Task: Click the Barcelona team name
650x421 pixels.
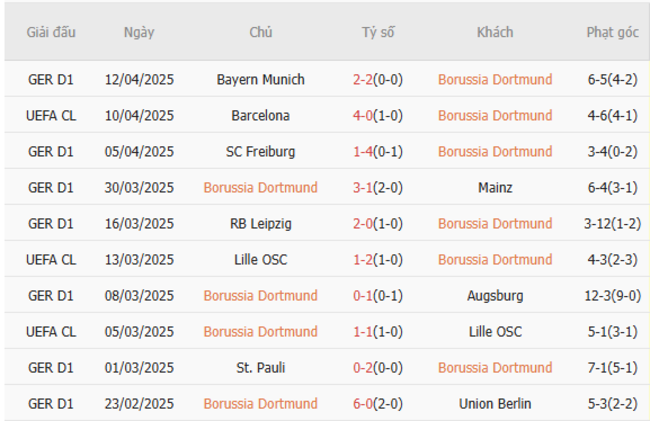Action: click(x=260, y=116)
